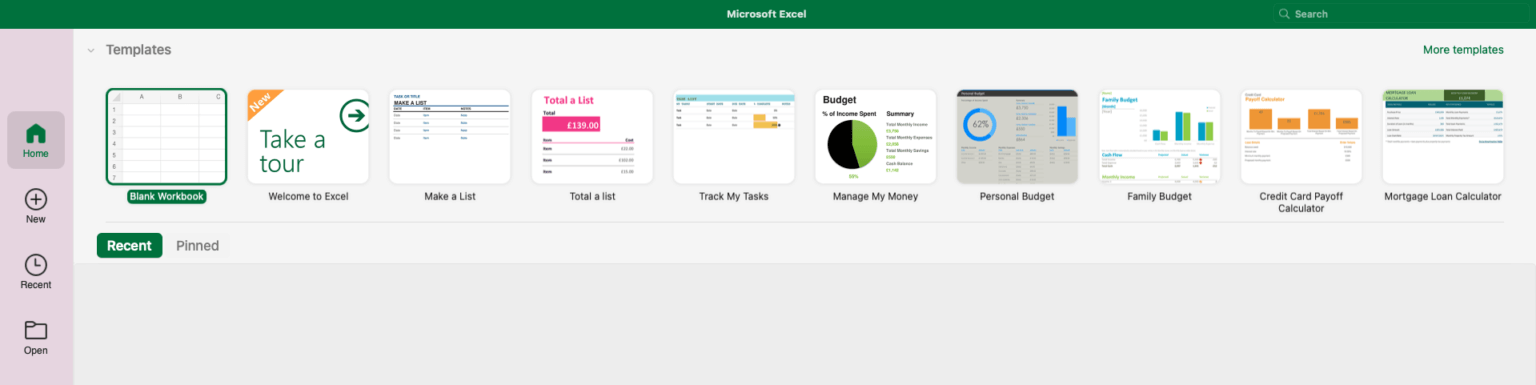
Task: Click 'Credit Card Payoff Calculator' caption
Action: click(x=1301, y=203)
